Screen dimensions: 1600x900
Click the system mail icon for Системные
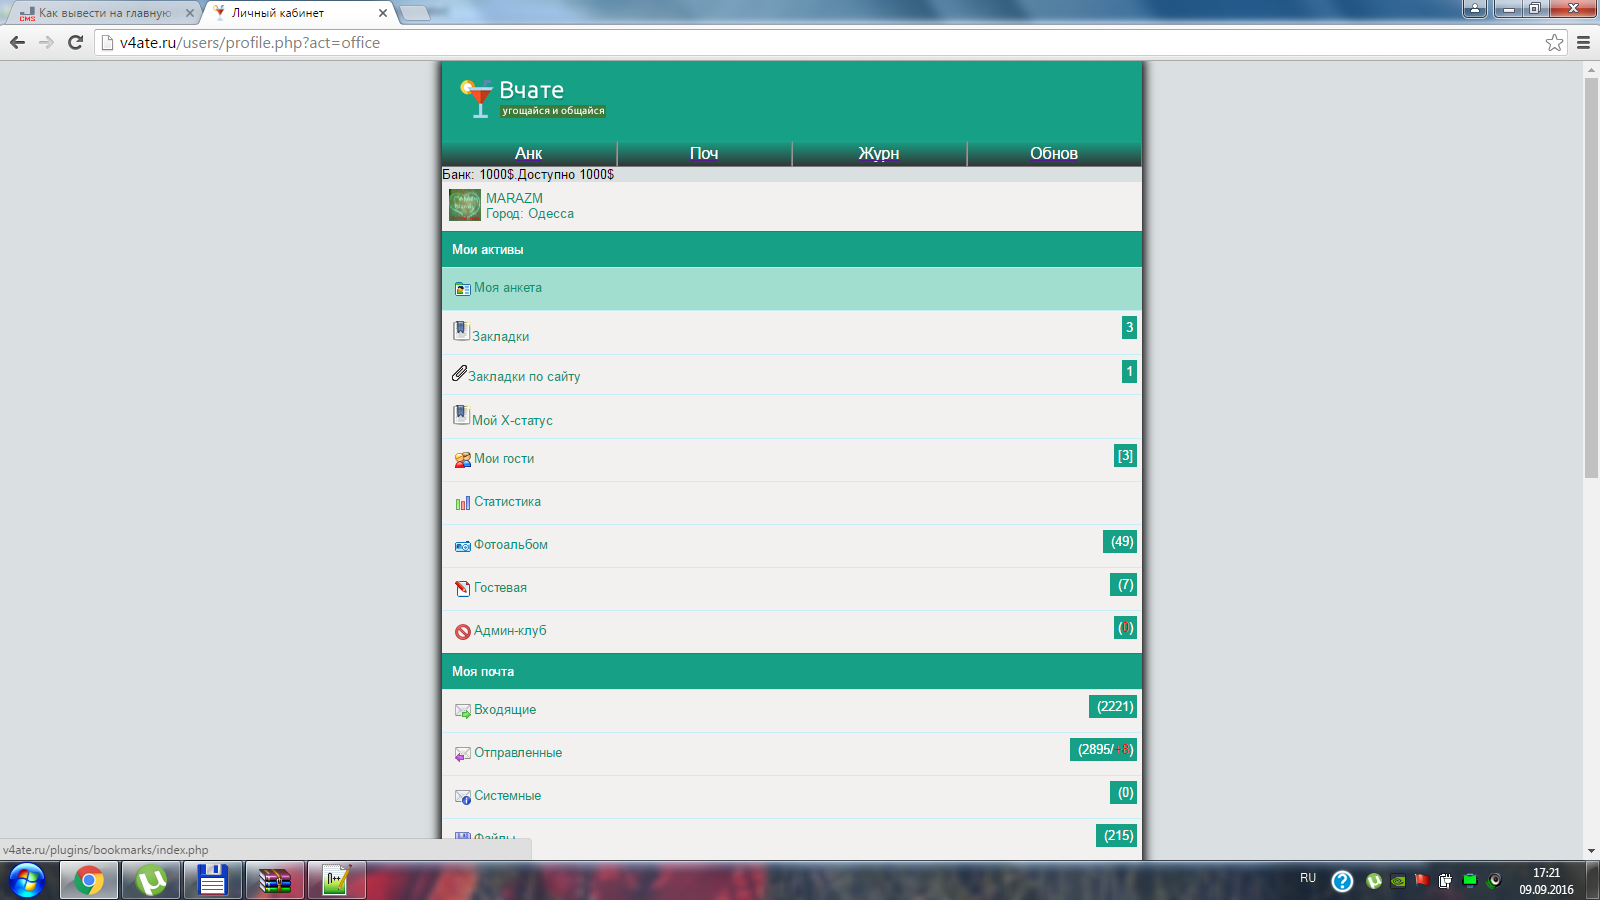pyautogui.click(x=462, y=797)
